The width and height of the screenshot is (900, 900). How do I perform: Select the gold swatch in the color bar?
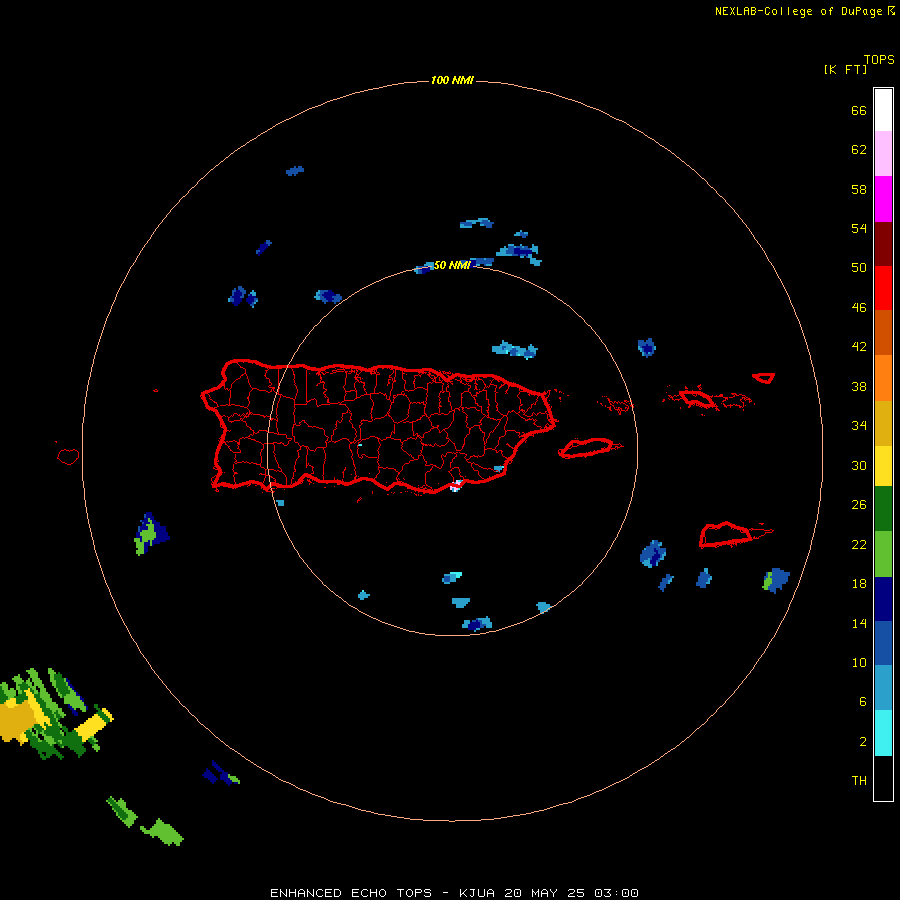coord(883,423)
